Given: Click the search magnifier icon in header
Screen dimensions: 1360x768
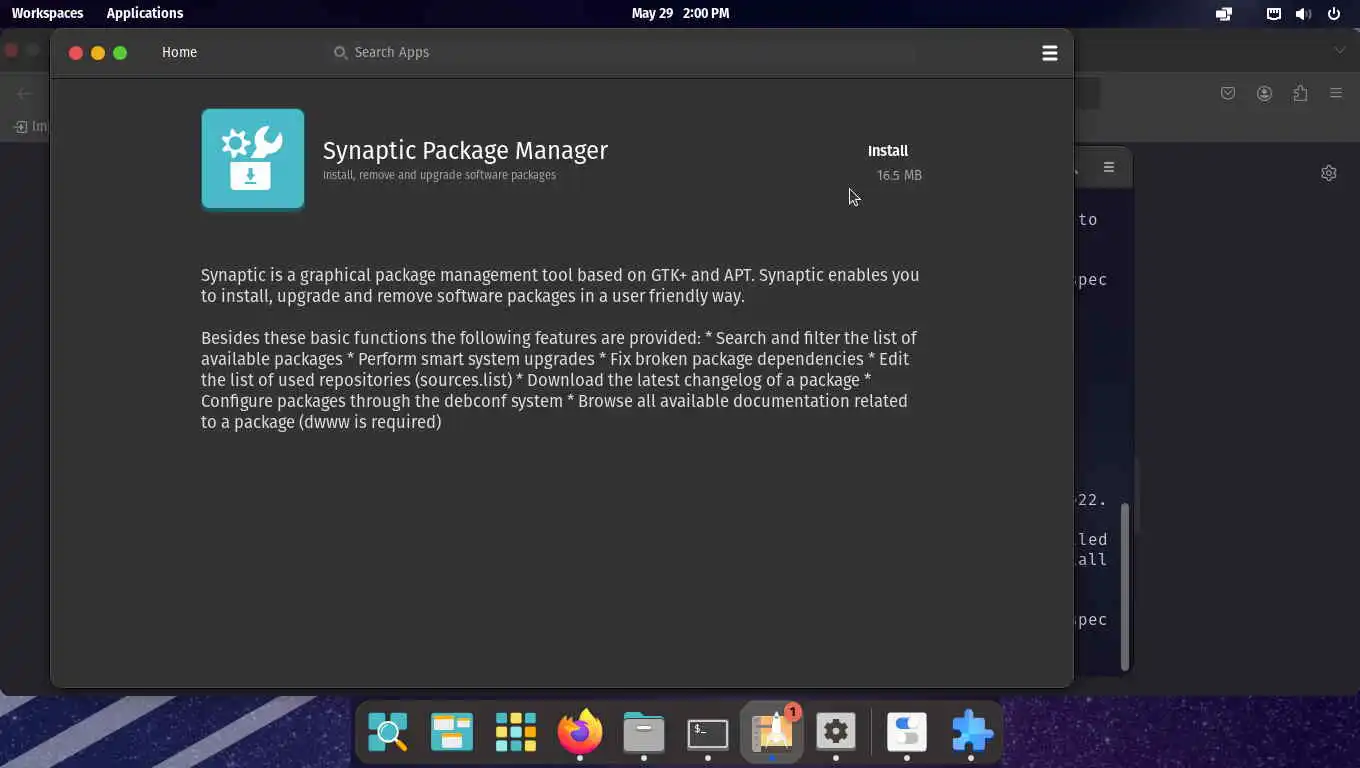Looking at the screenshot, I should tap(340, 52).
